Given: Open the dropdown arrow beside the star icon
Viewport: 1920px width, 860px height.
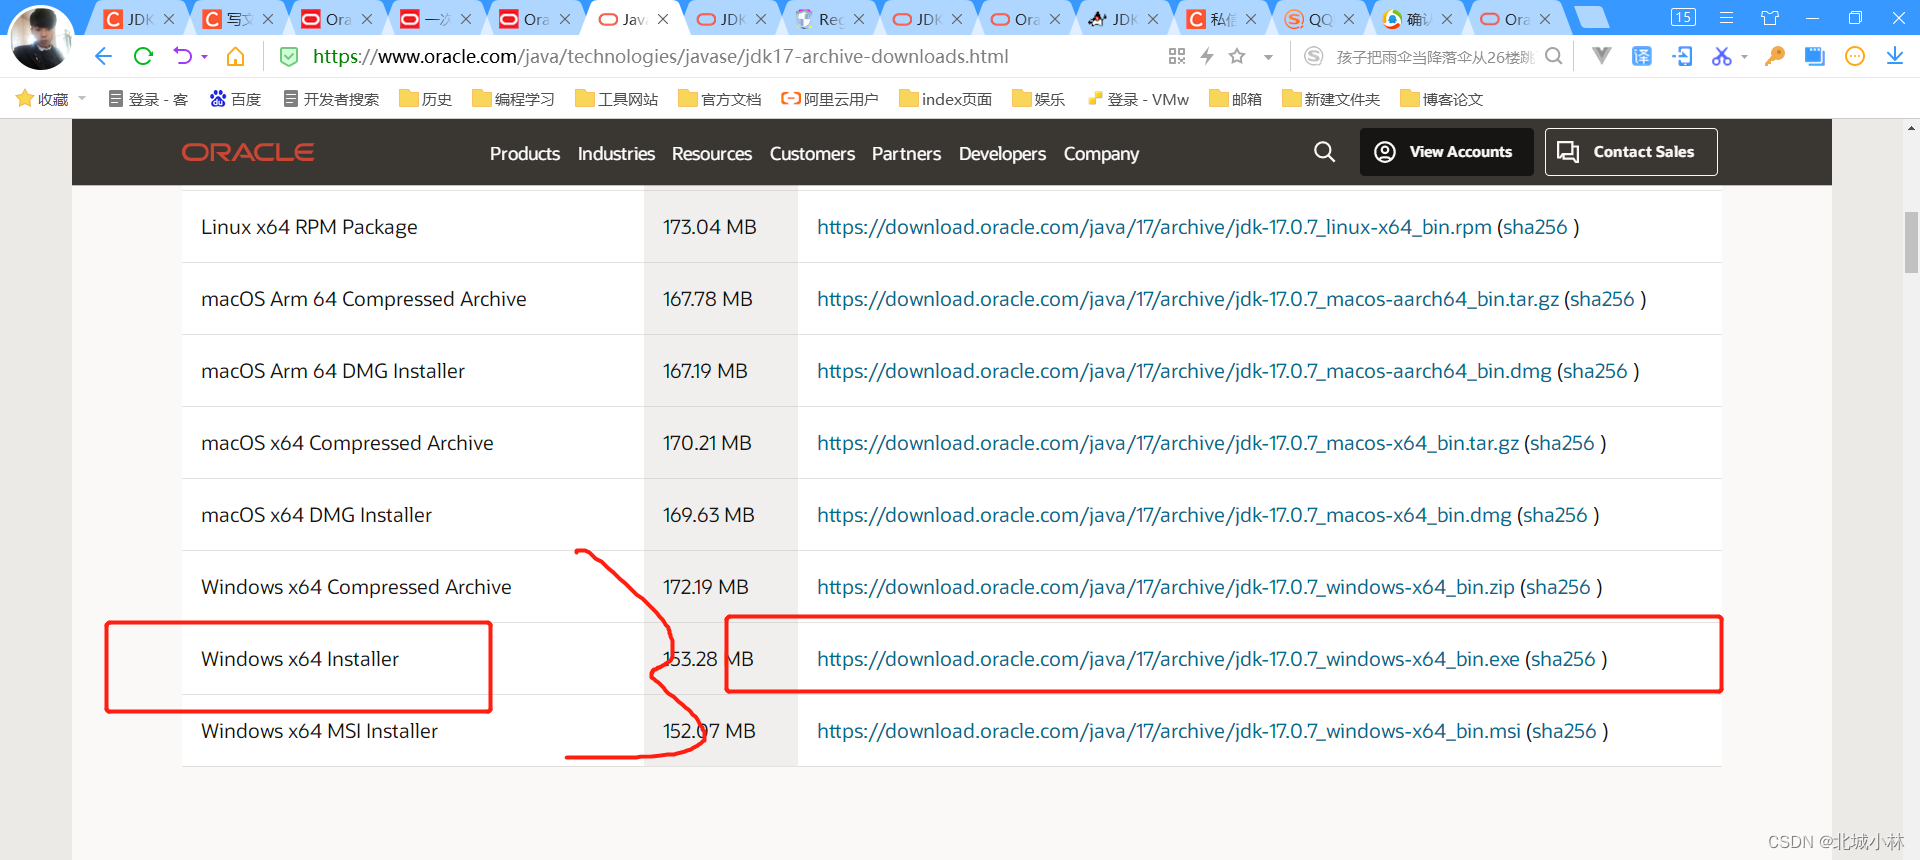Looking at the screenshot, I should (x=1268, y=57).
